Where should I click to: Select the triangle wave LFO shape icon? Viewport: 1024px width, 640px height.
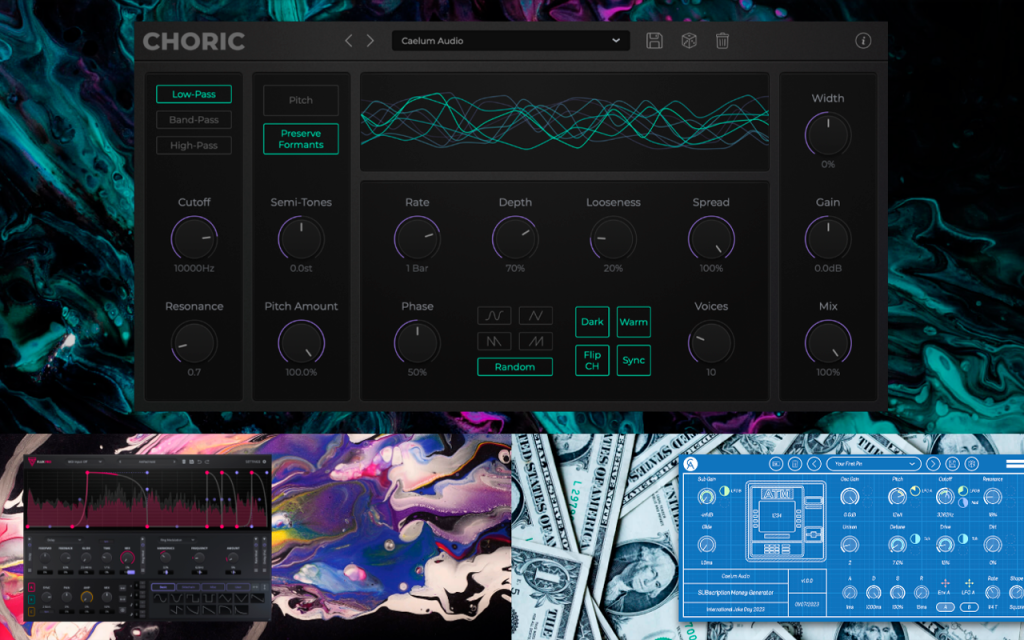tap(536, 315)
